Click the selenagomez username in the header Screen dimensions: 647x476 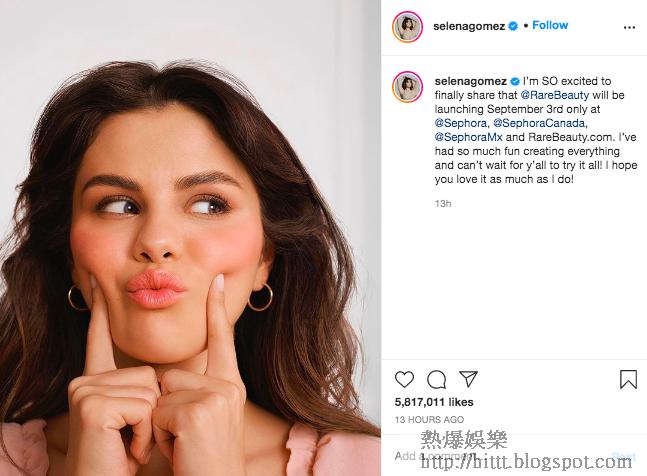[469, 26]
